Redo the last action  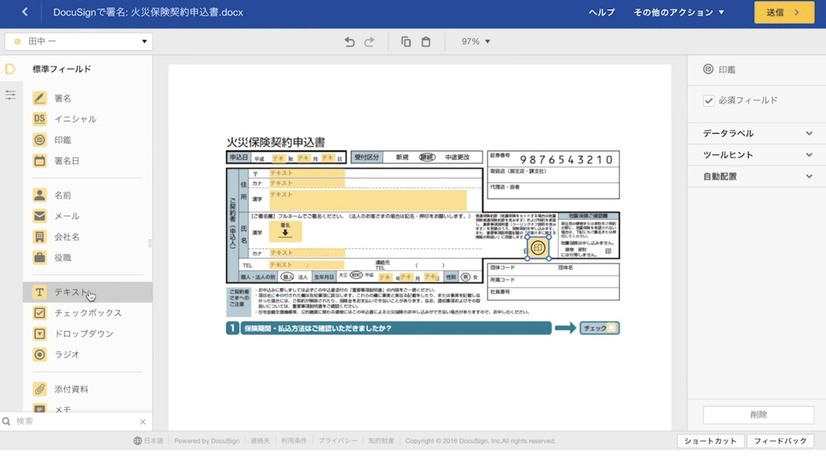click(x=369, y=42)
